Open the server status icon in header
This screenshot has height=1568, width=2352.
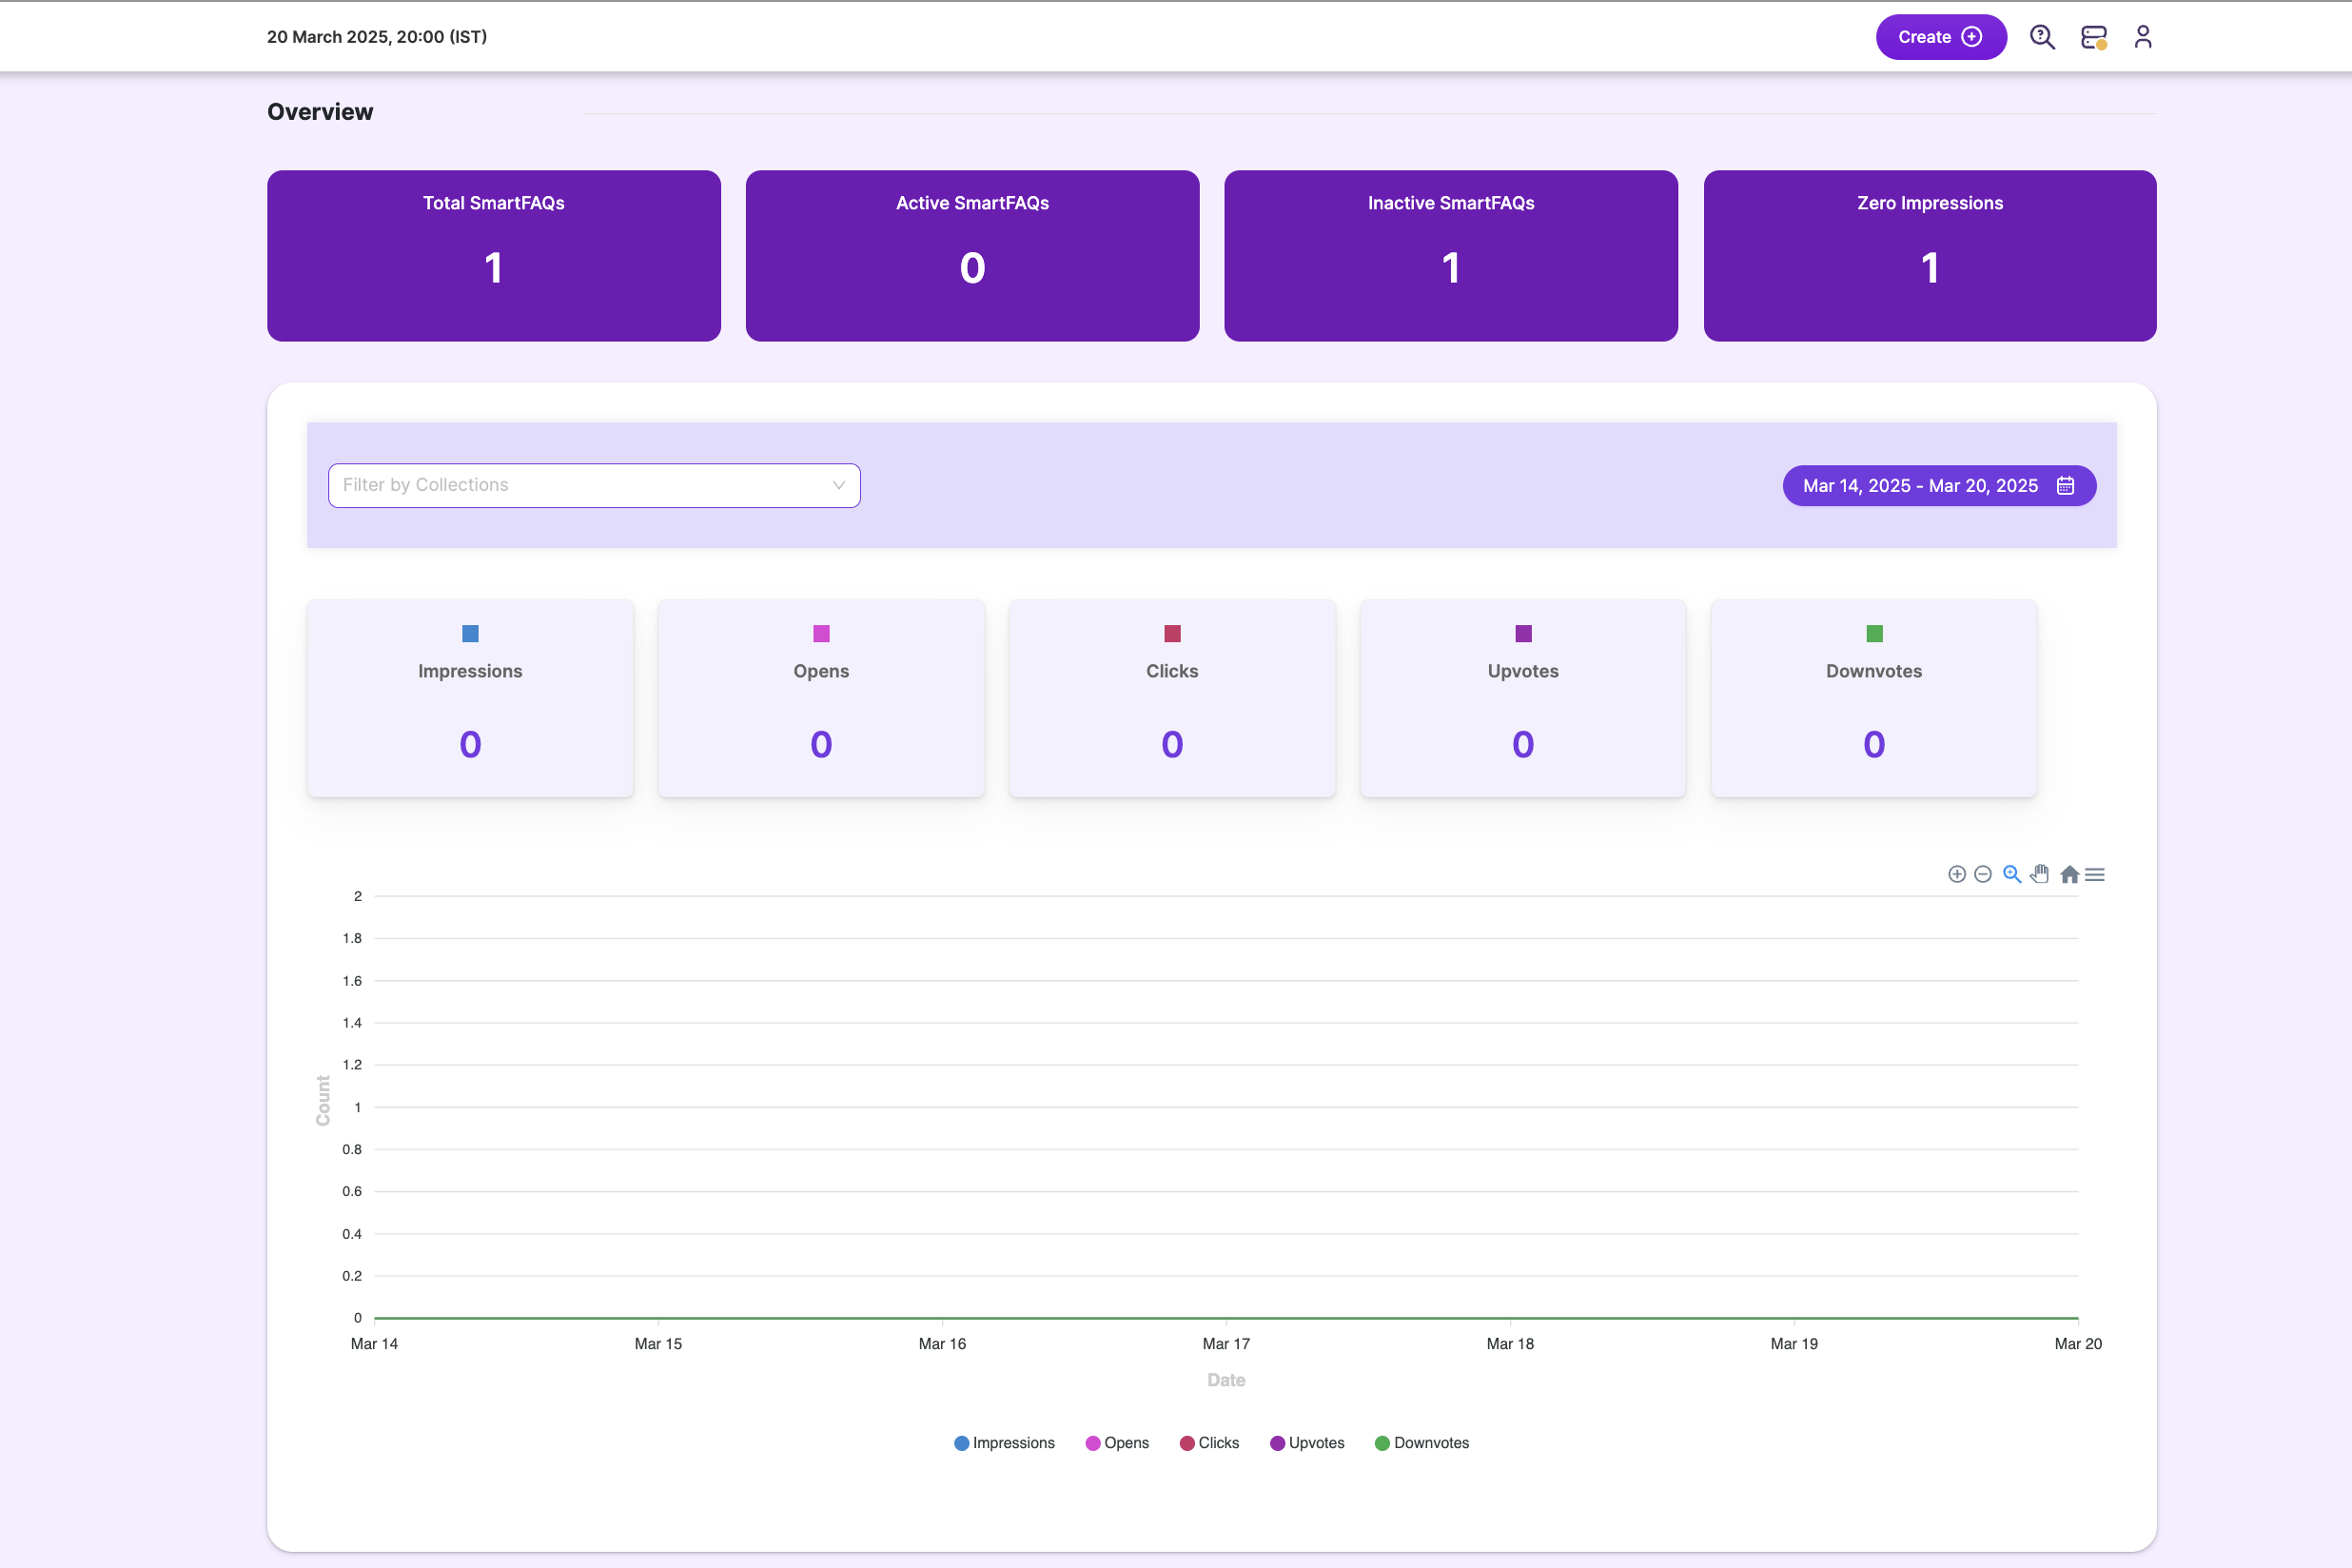coord(2093,37)
